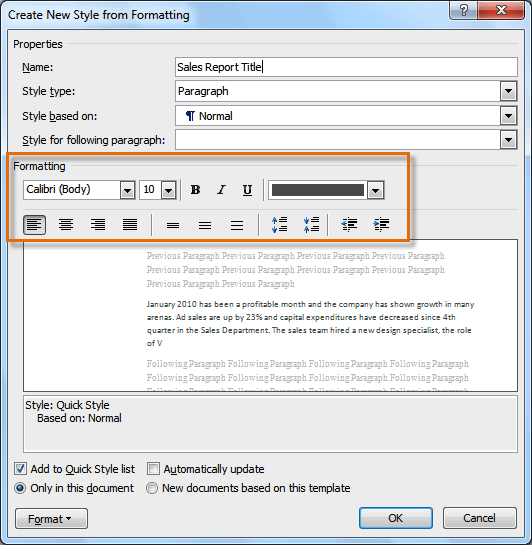Click the Help question mark button

point(464,10)
